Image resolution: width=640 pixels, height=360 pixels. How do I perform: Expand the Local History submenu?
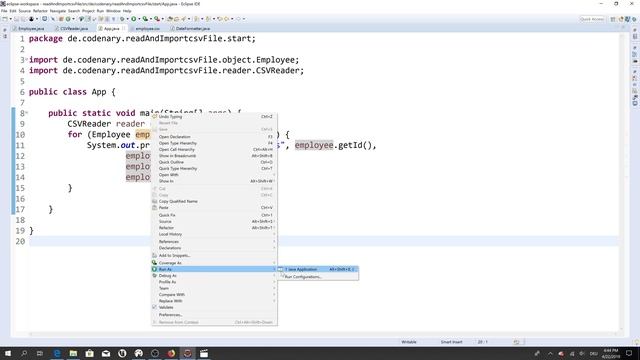point(214,234)
